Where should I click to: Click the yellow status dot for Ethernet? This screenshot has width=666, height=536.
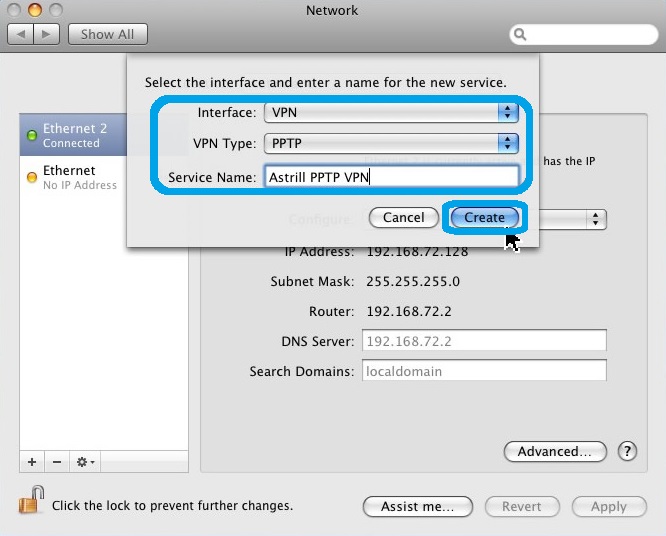pyautogui.click(x=32, y=177)
